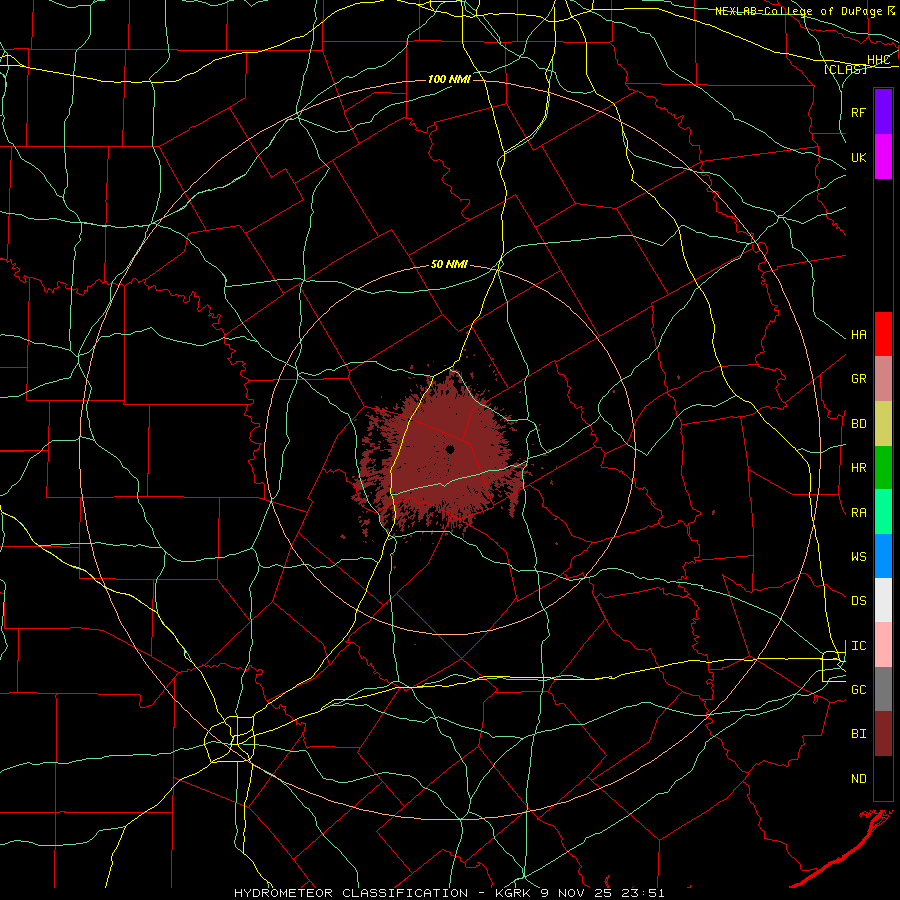Click the 'HR' legend label
Image resolution: width=900 pixels, height=900 pixels.
(x=859, y=468)
